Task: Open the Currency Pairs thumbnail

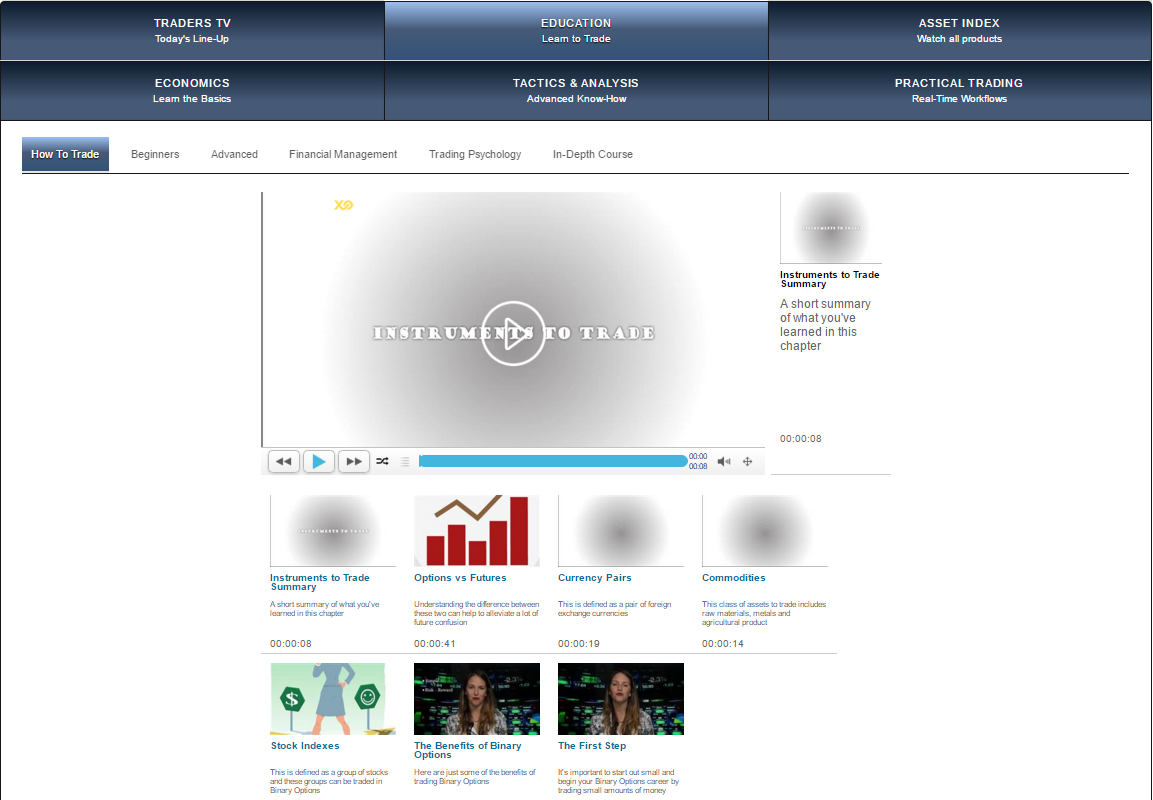Action: point(621,530)
